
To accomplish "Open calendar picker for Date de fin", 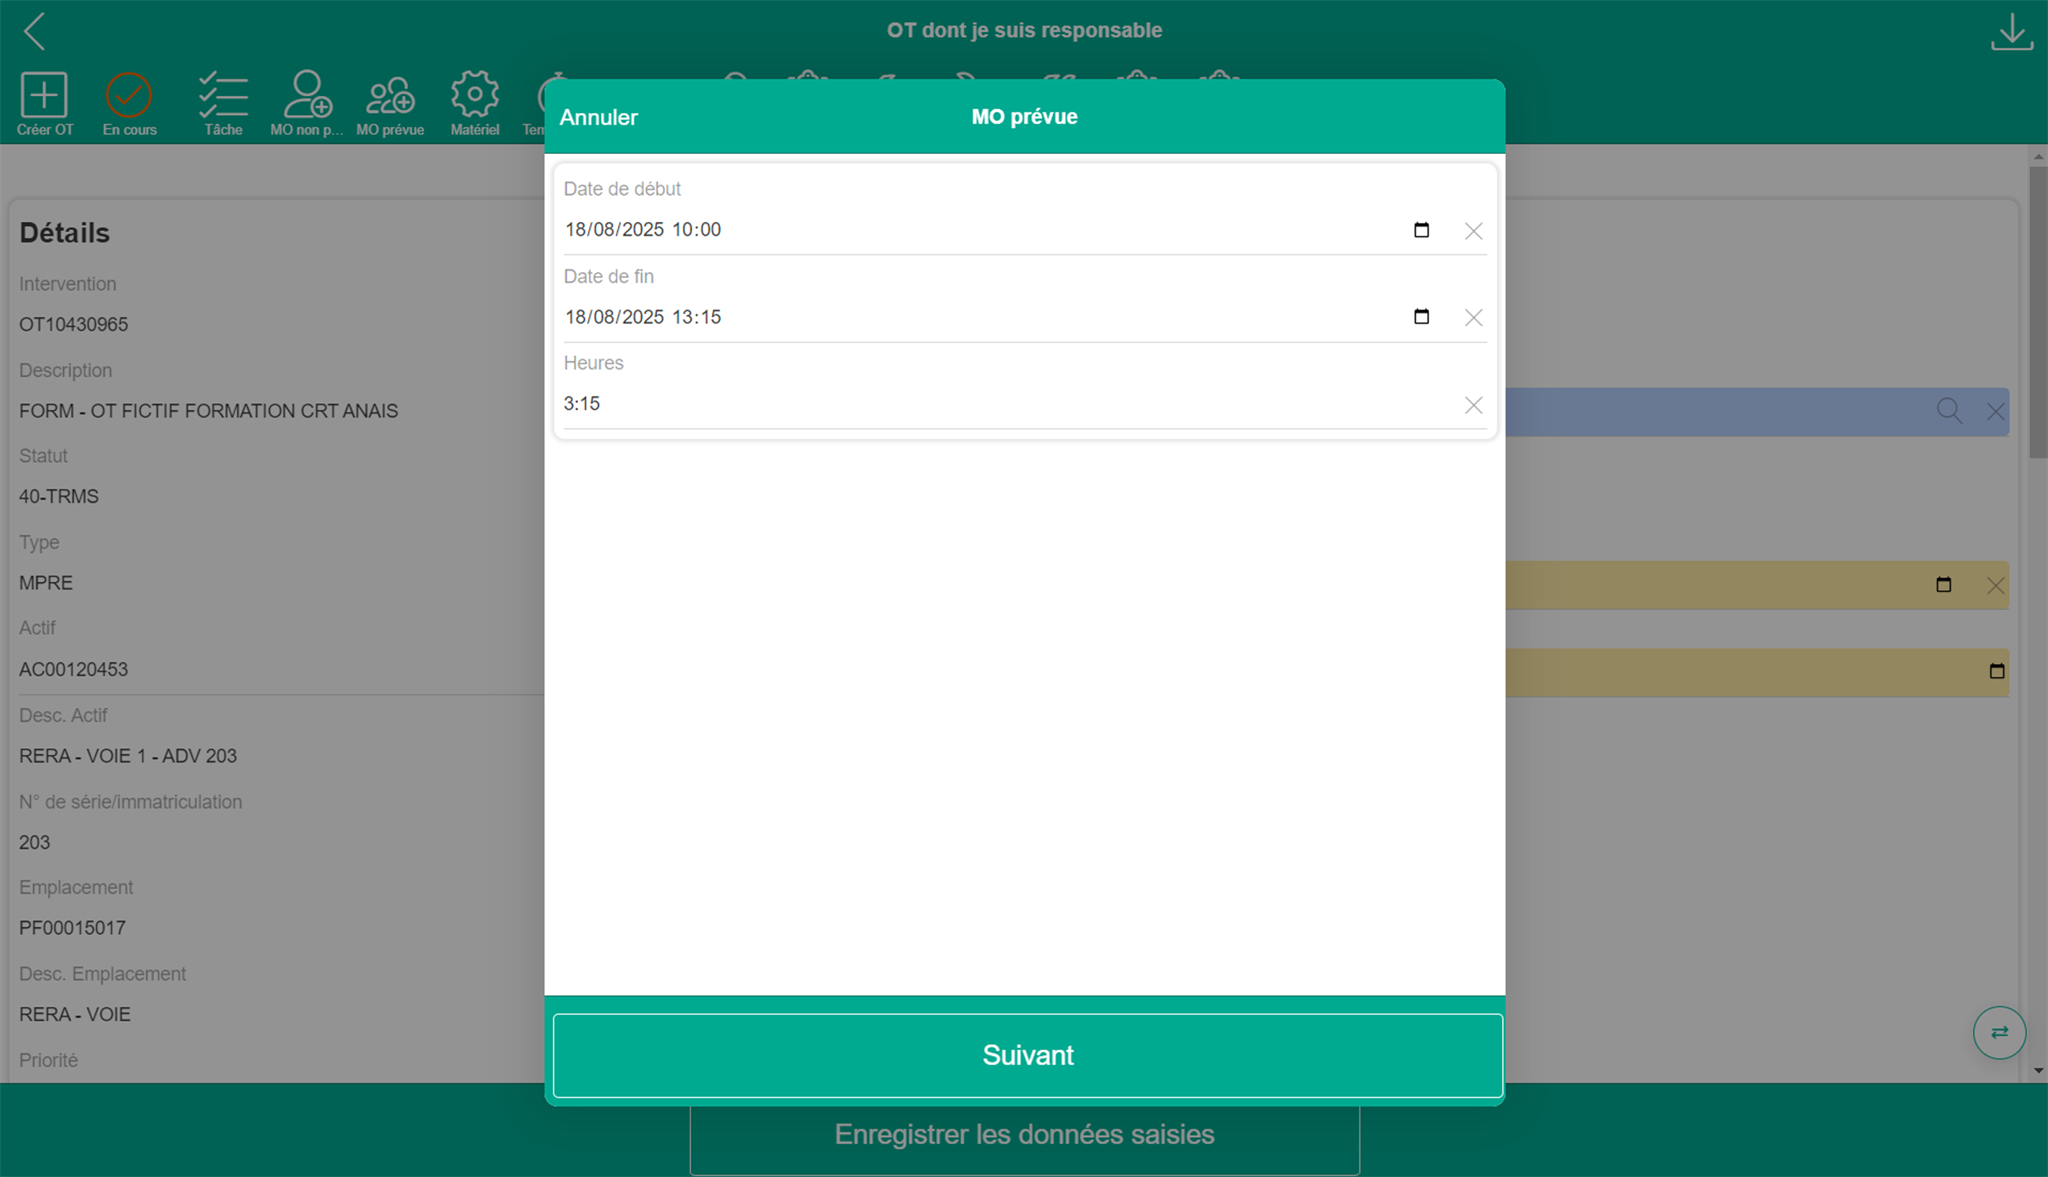I will point(1421,317).
